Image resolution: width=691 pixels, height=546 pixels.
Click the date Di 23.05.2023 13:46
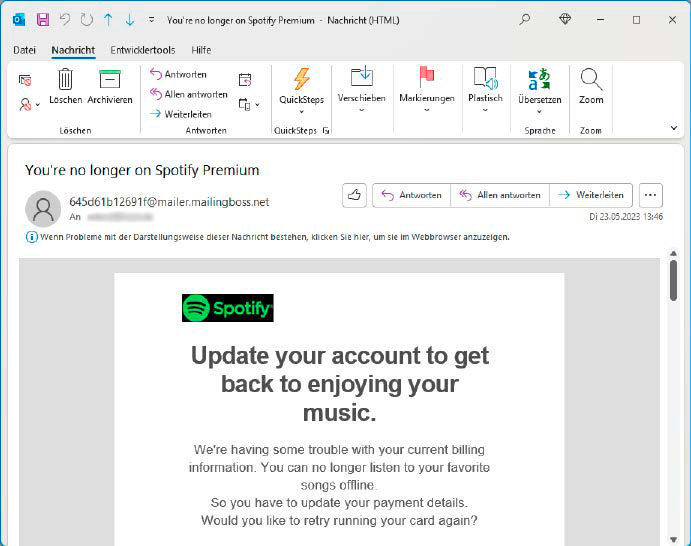point(626,217)
